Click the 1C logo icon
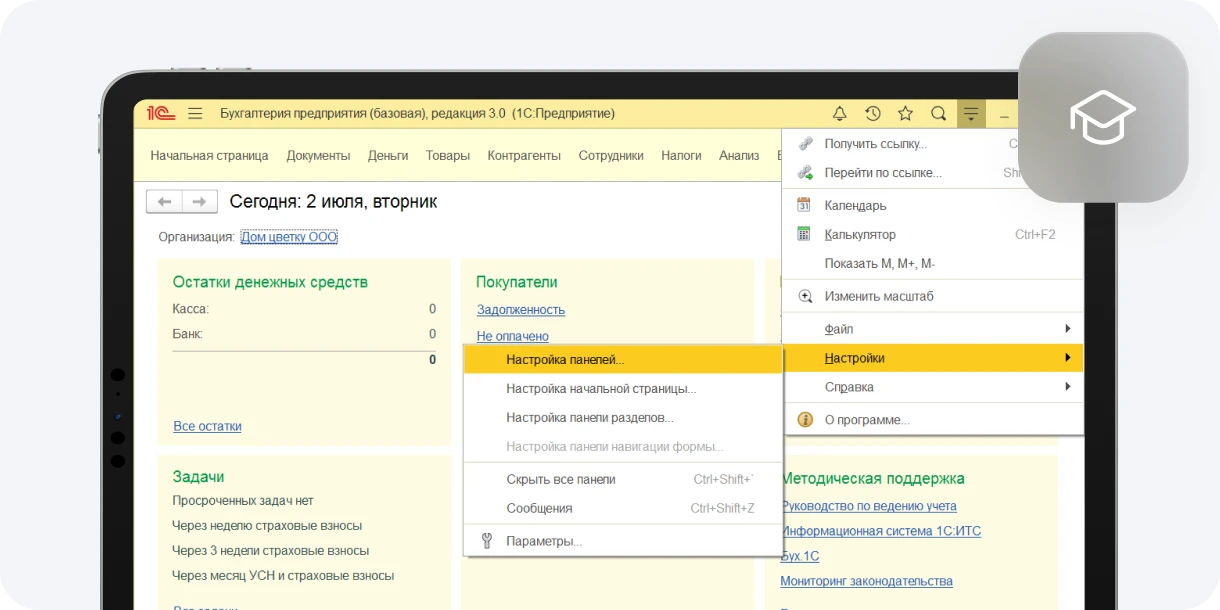 pos(161,114)
